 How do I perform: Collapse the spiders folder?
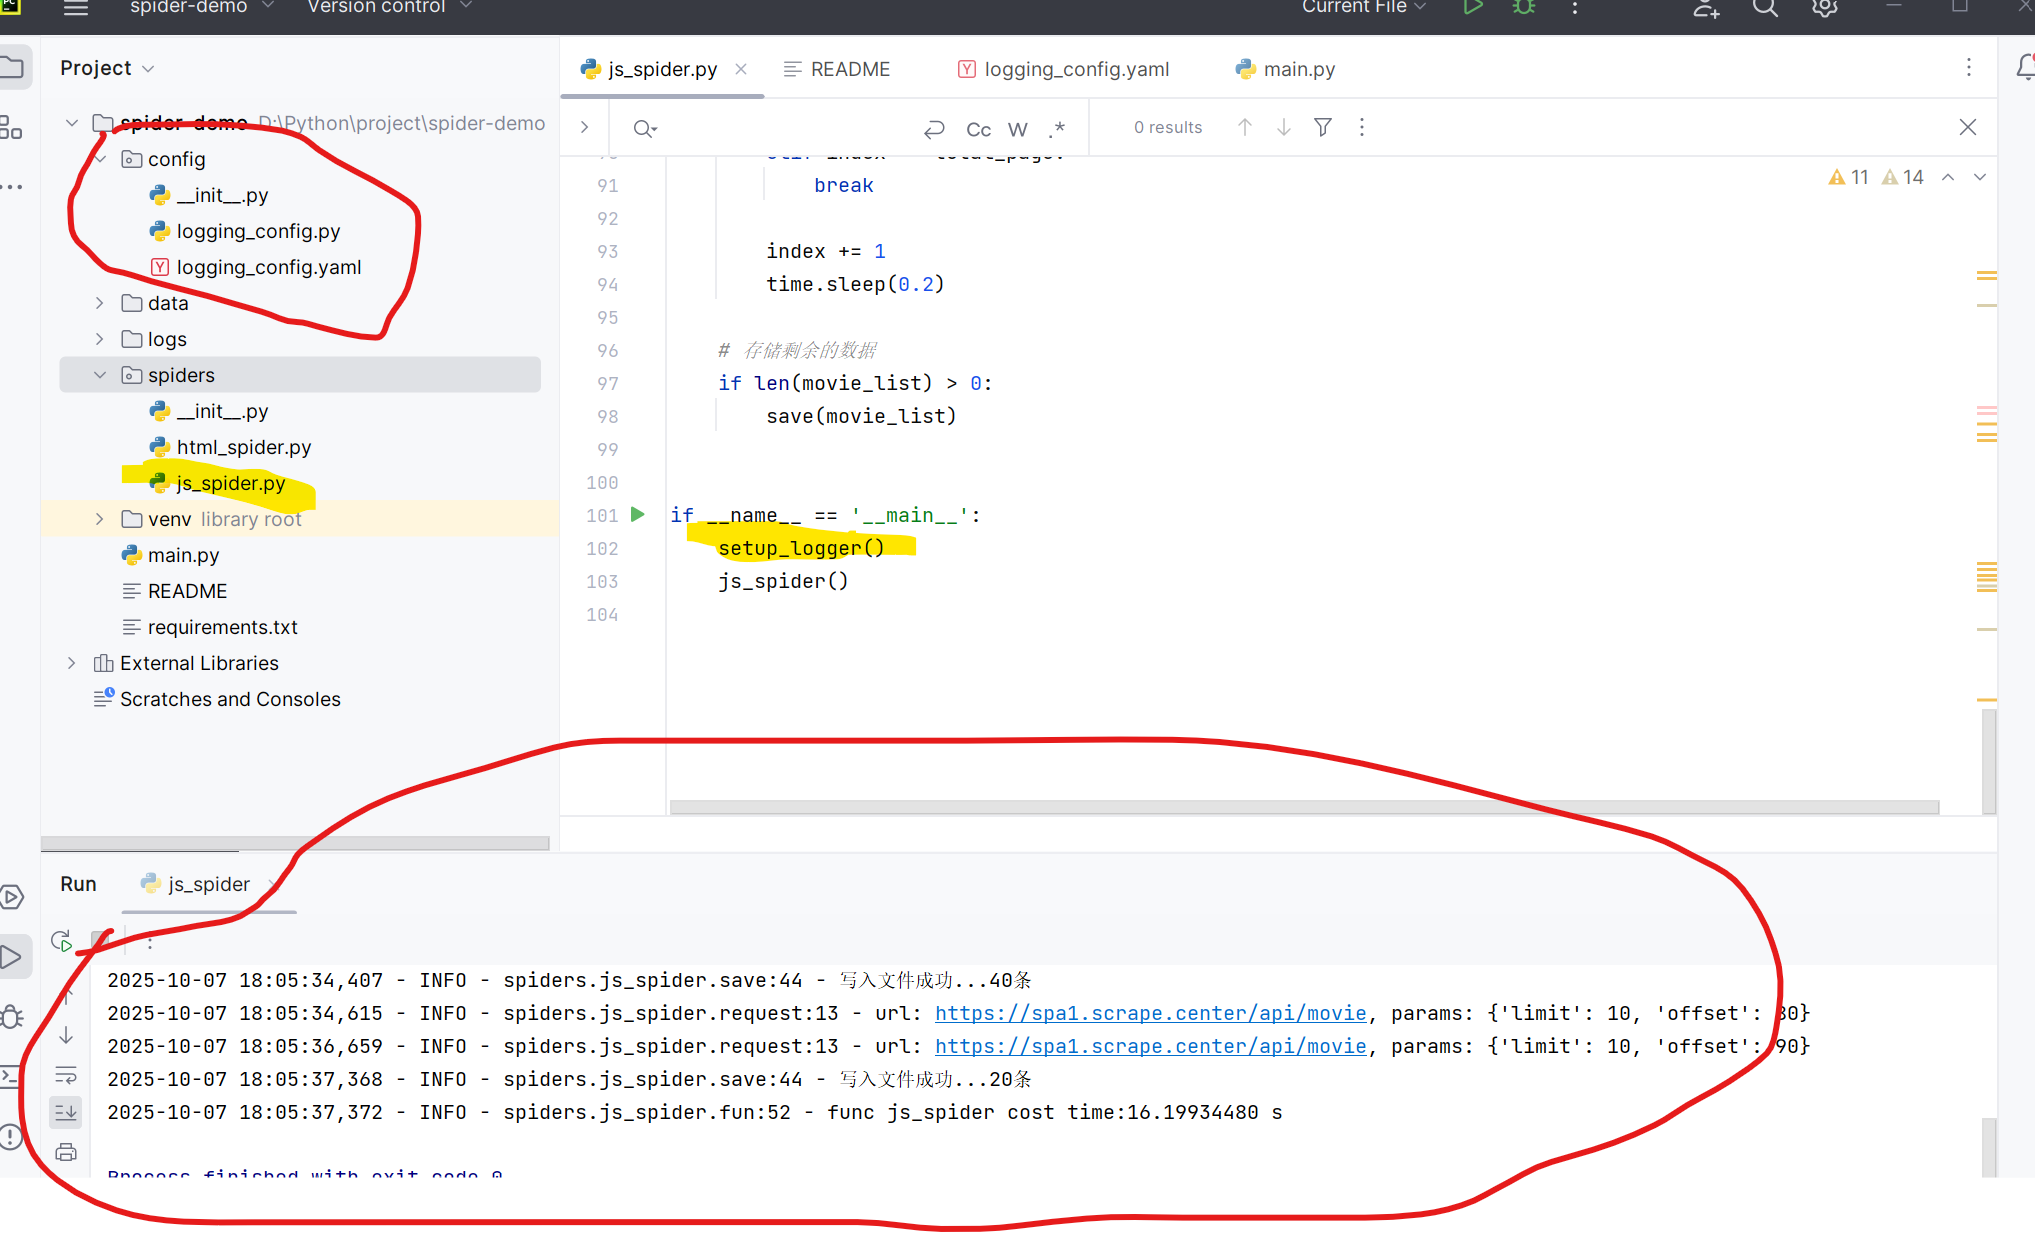tap(99, 375)
